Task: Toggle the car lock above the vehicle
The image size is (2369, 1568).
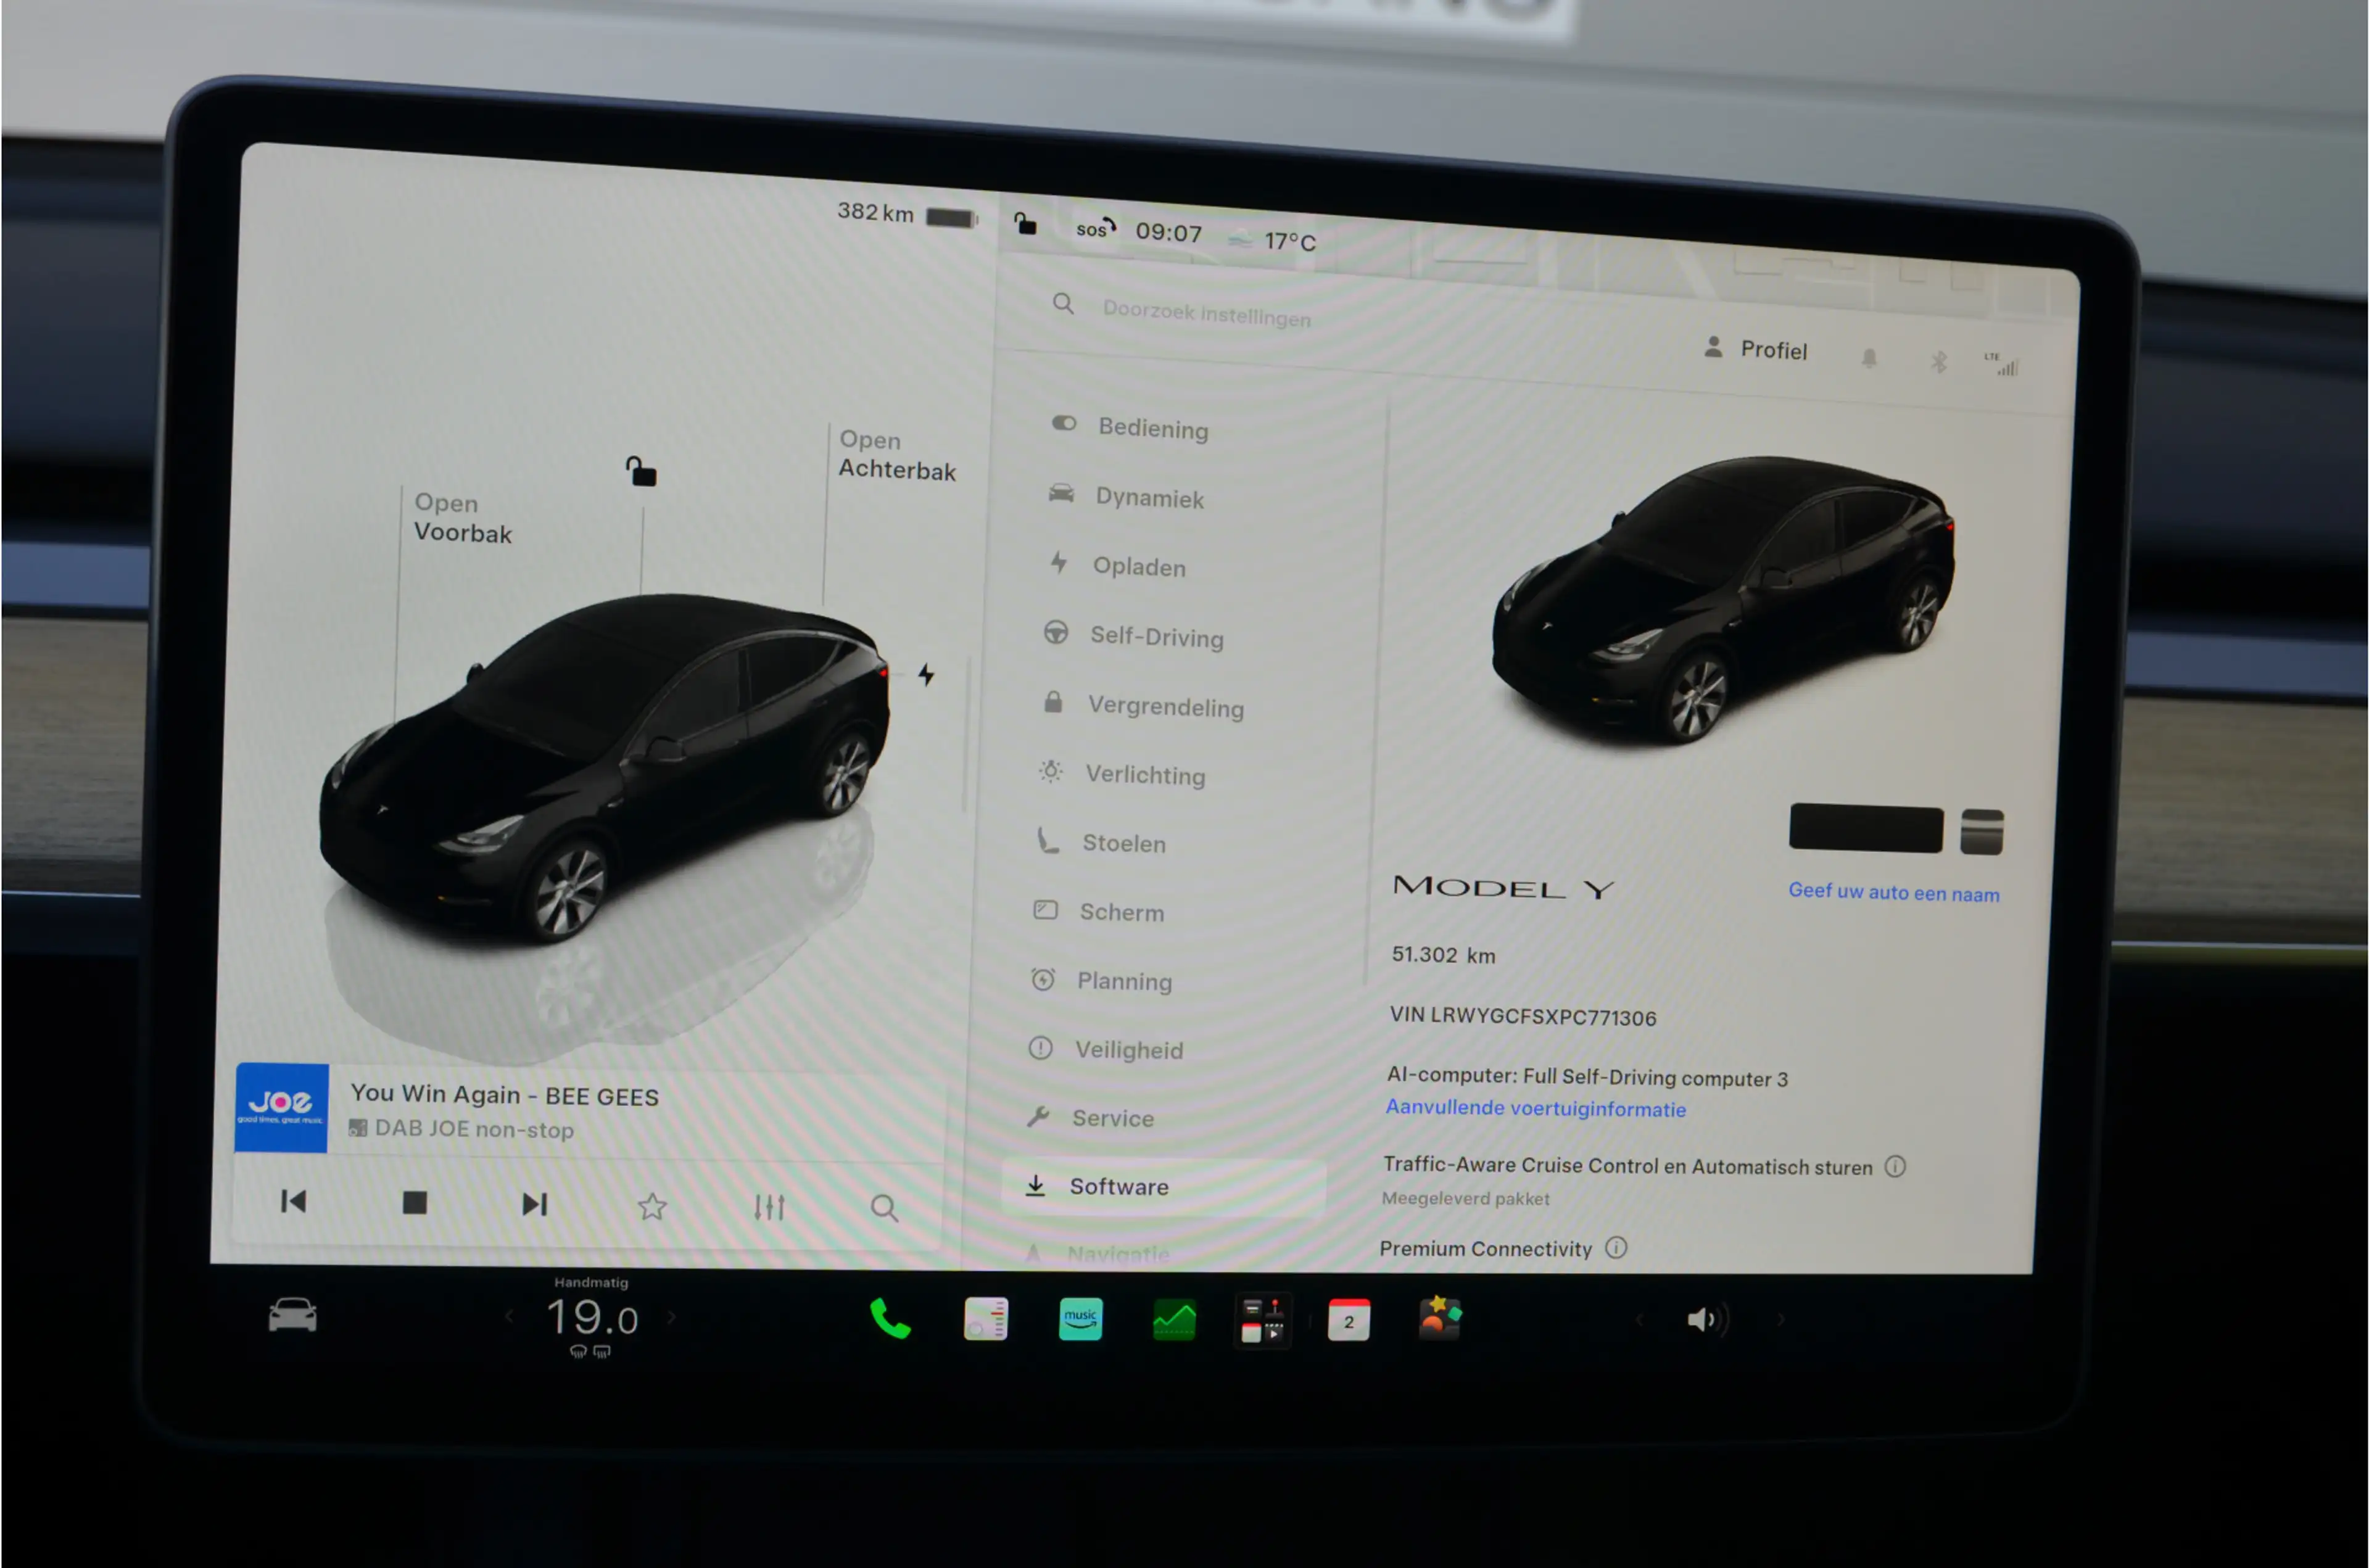Action: point(641,471)
